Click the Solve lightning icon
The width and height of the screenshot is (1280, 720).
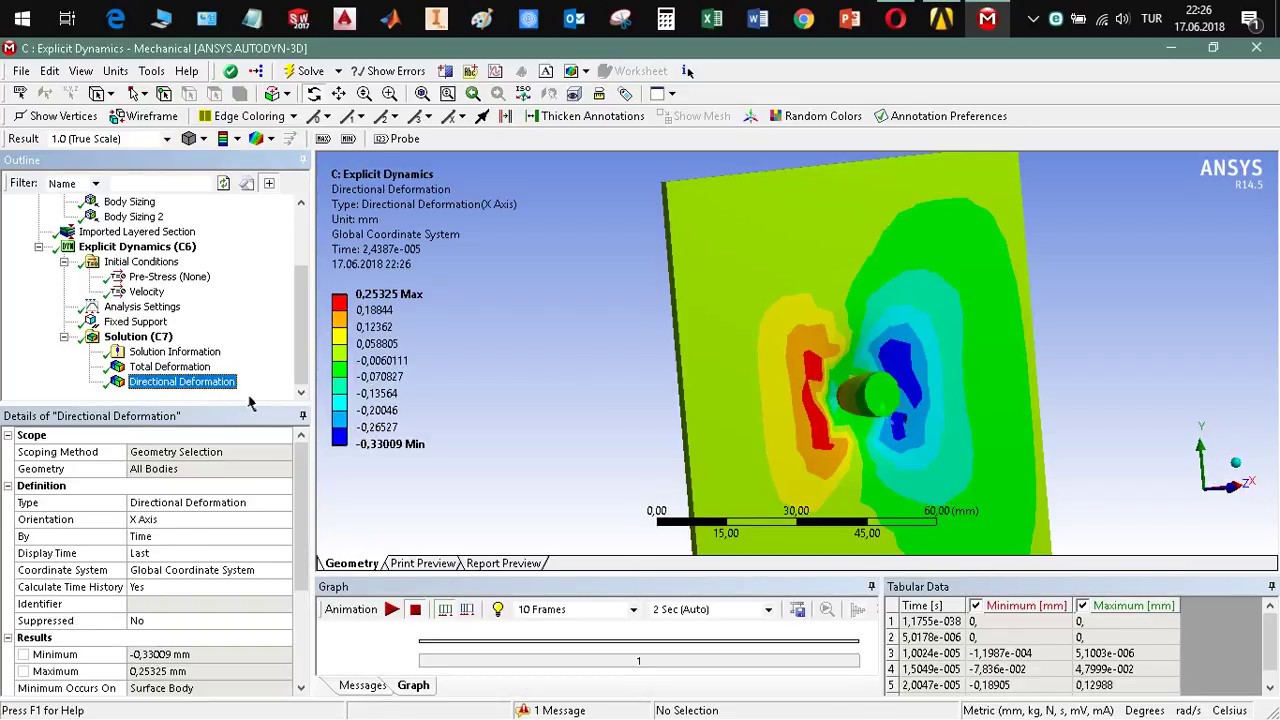(288, 71)
